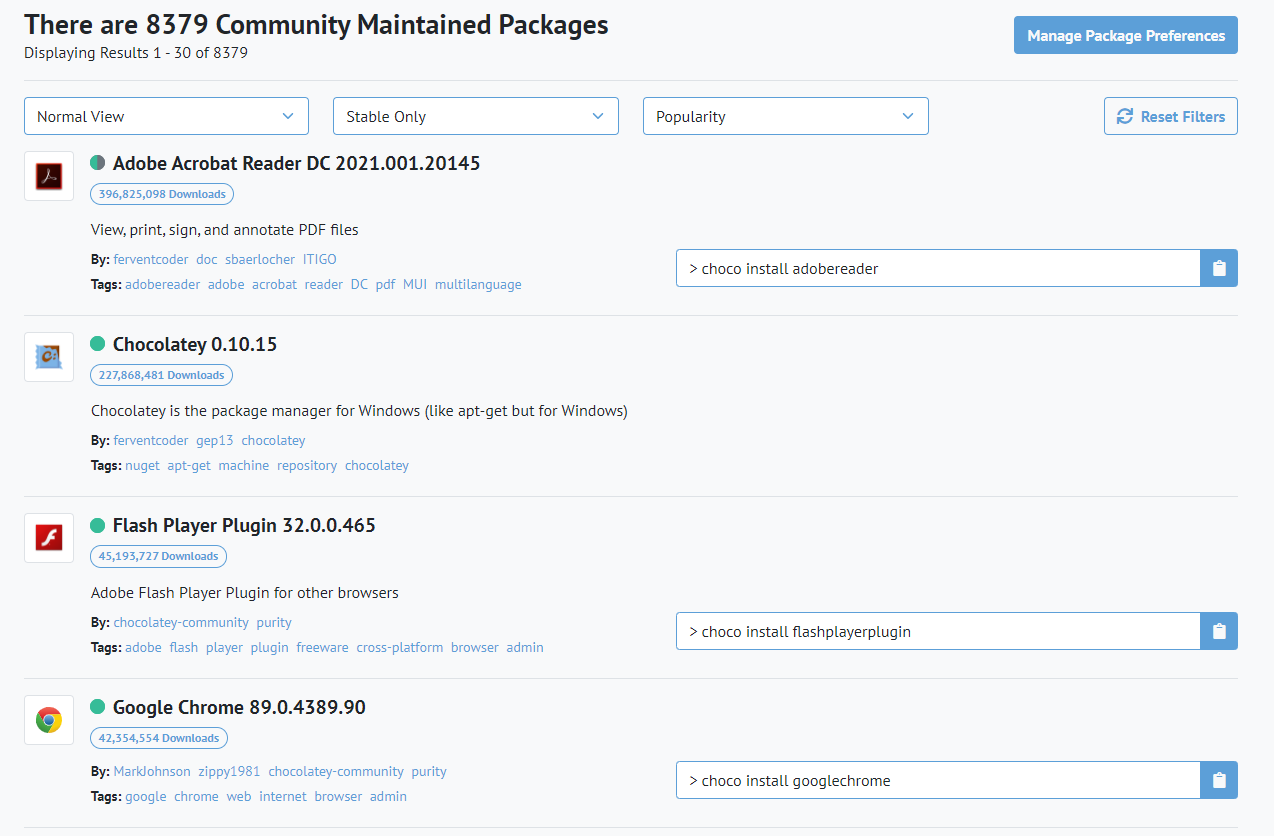Select the acrobat tag
Viewport: 1274px width, 836px height.
click(274, 284)
